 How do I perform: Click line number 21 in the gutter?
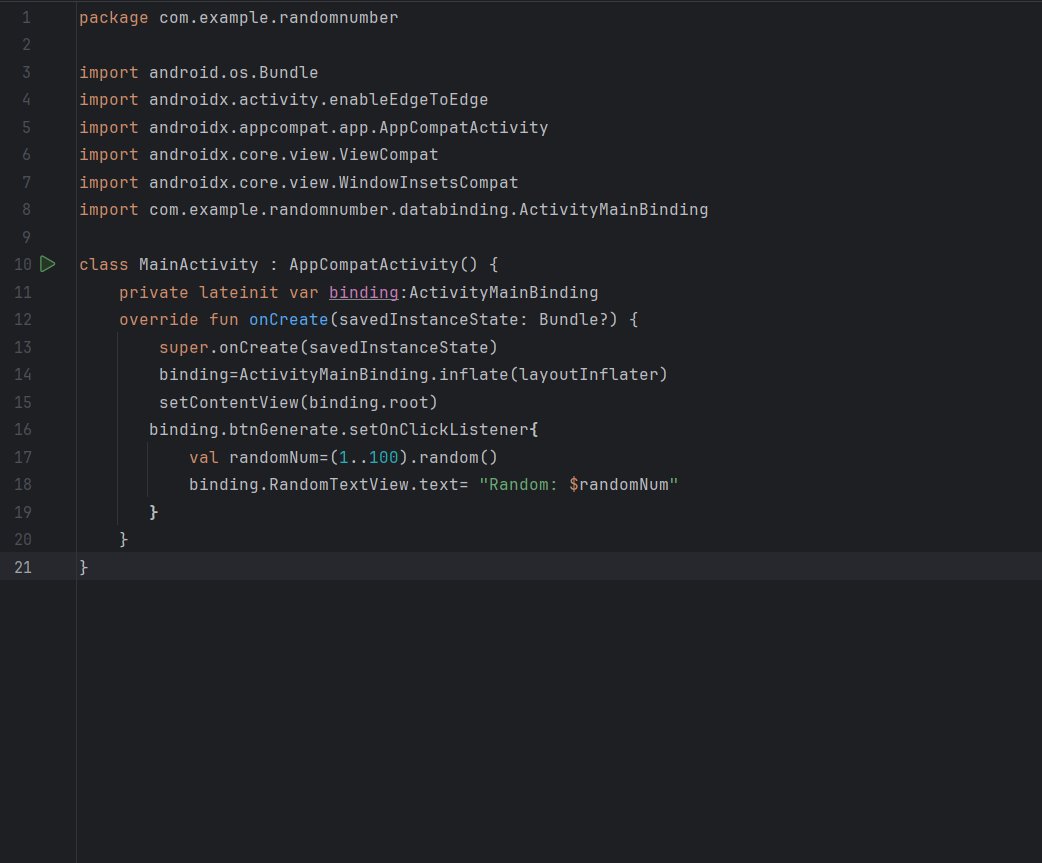[23, 567]
